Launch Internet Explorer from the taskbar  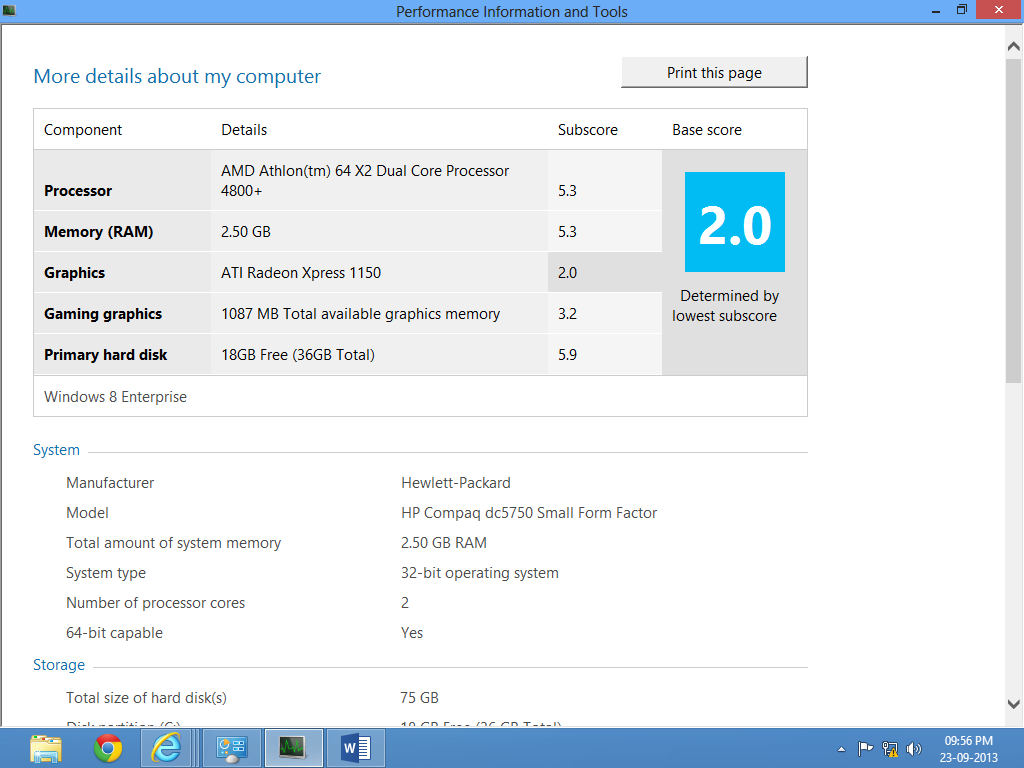pos(168,748)
